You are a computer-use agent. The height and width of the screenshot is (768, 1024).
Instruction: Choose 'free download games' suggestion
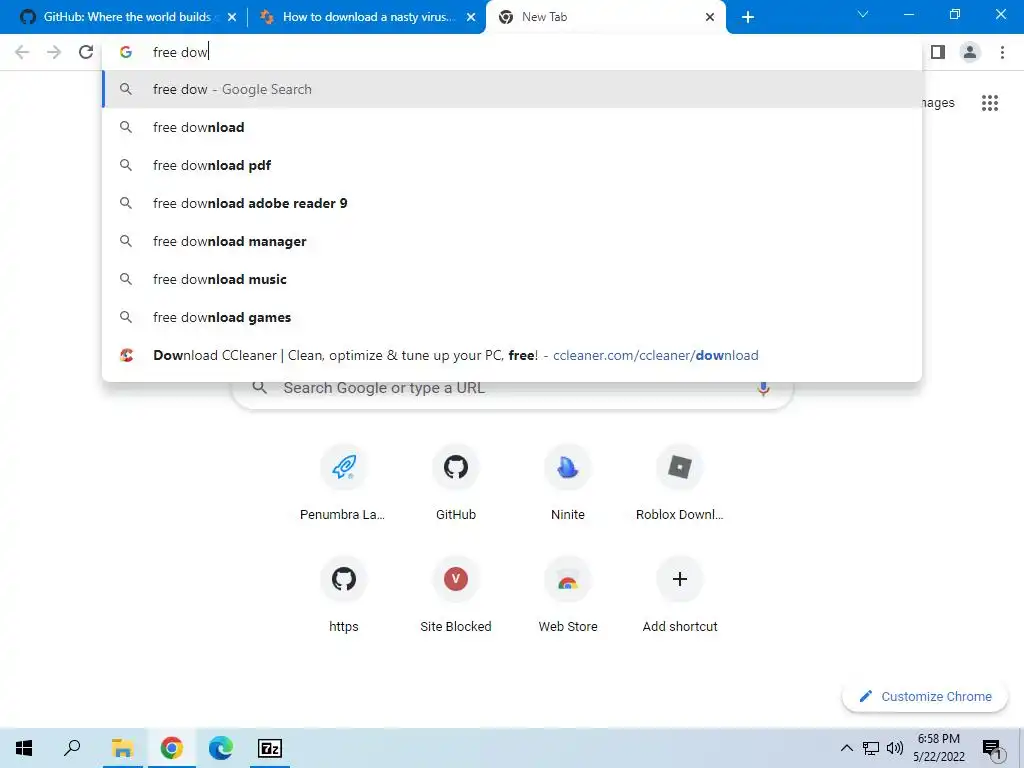(x=512, y=317)
